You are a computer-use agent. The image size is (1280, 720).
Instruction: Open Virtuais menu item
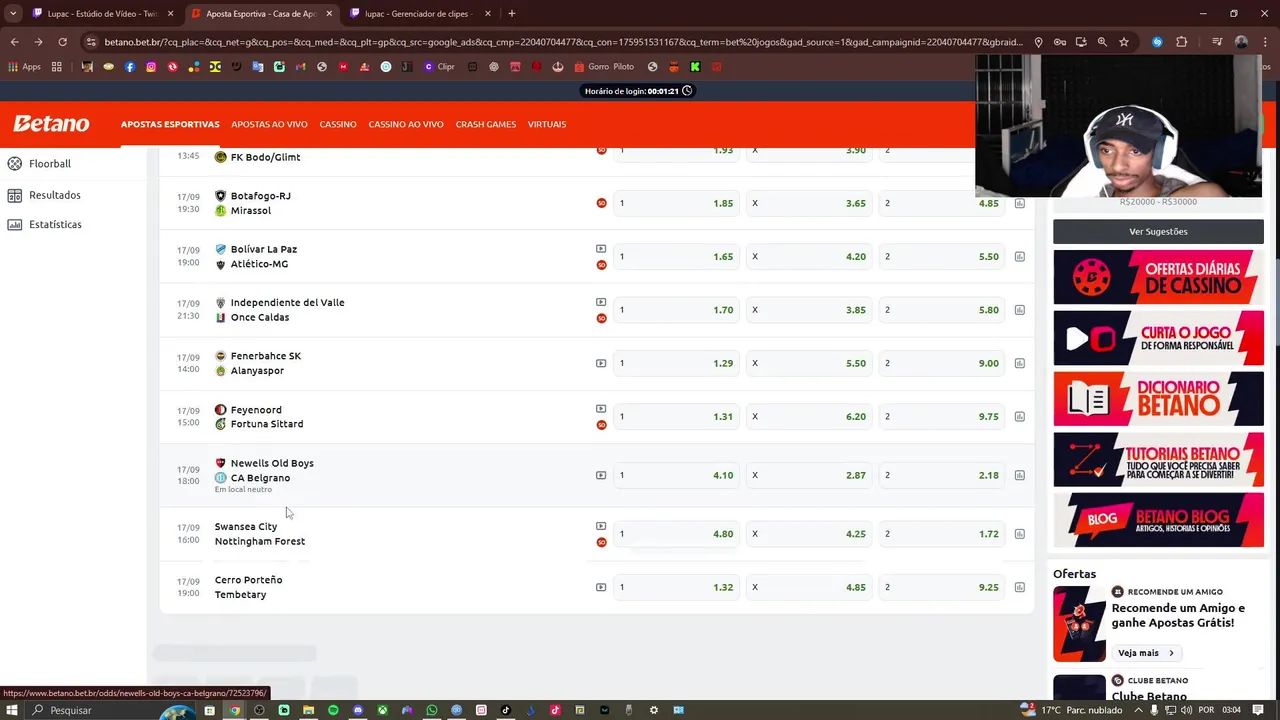tap(547, 124)
